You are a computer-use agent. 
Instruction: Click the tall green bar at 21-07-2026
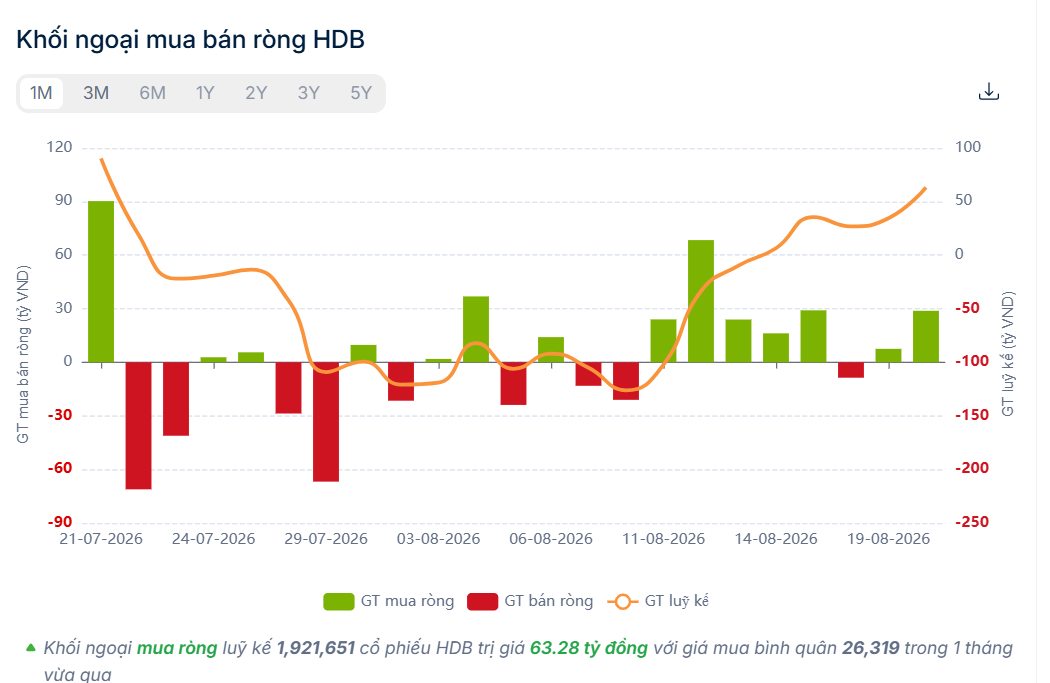pos(101,281)
